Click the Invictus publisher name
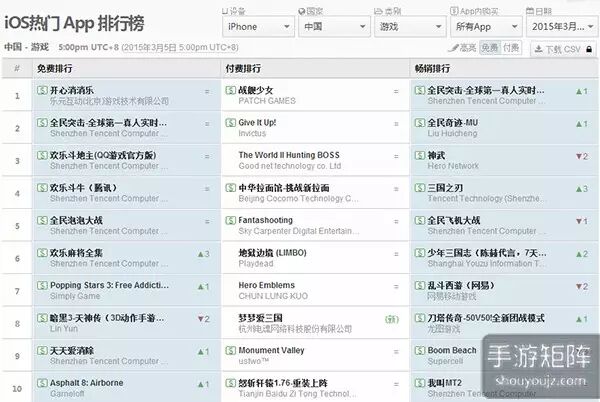This screenshot has height=402, width=600. [x=252, y=133]
